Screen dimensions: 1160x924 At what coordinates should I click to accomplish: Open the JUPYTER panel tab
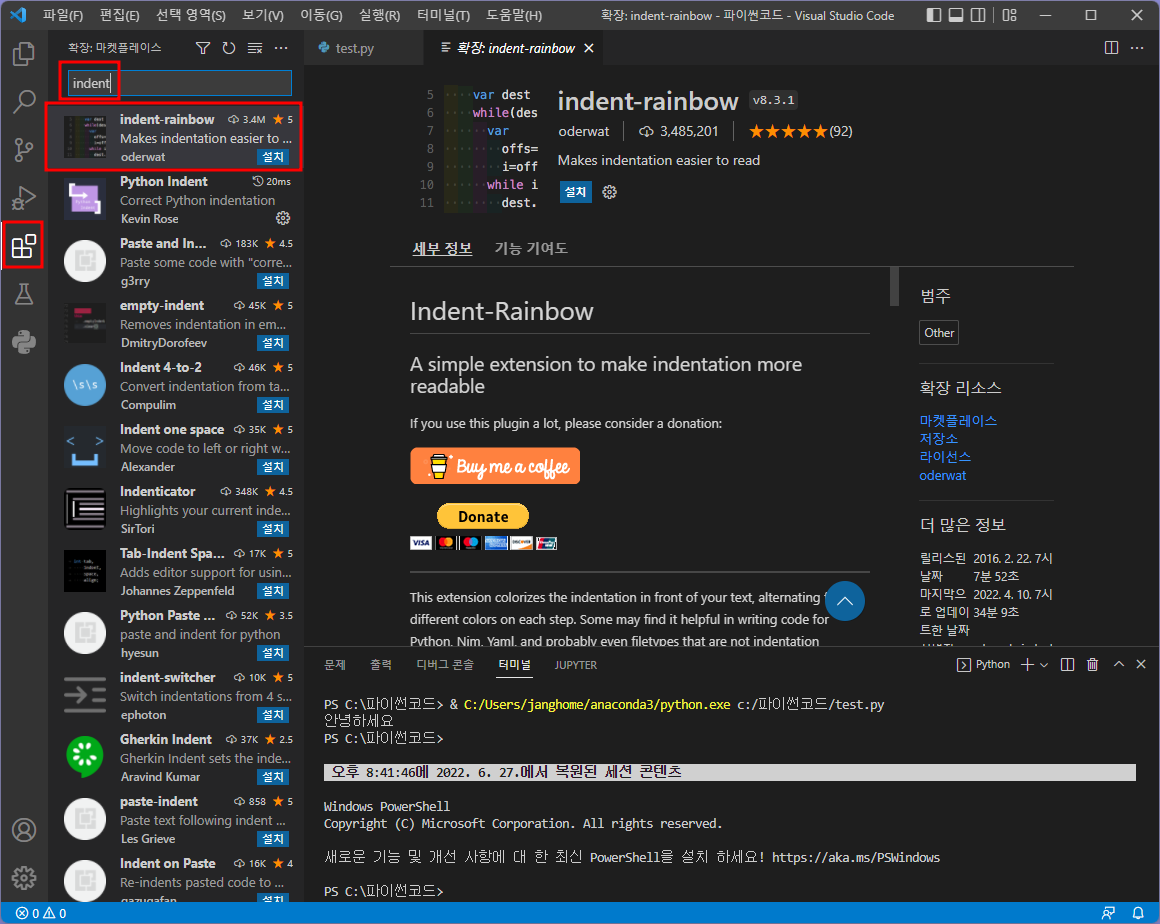pyautogui.click(x=576, y=665)
